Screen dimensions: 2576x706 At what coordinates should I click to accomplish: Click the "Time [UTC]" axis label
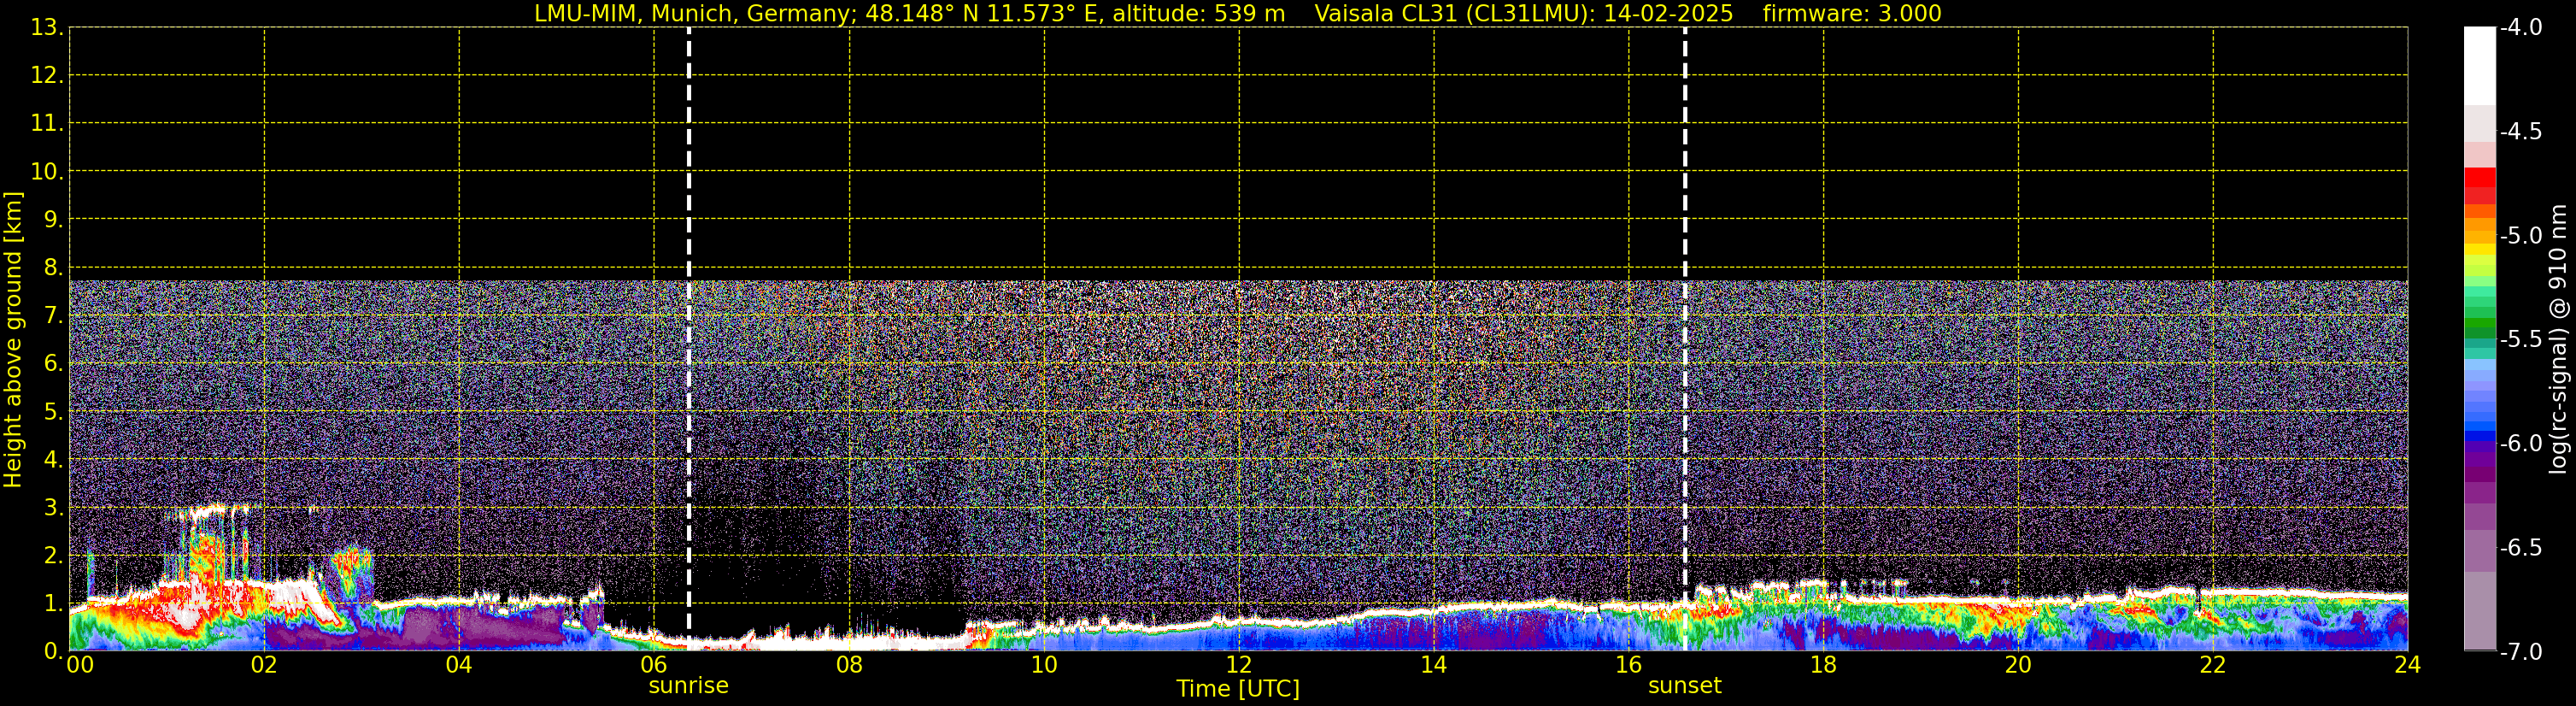click(1238, 689)
